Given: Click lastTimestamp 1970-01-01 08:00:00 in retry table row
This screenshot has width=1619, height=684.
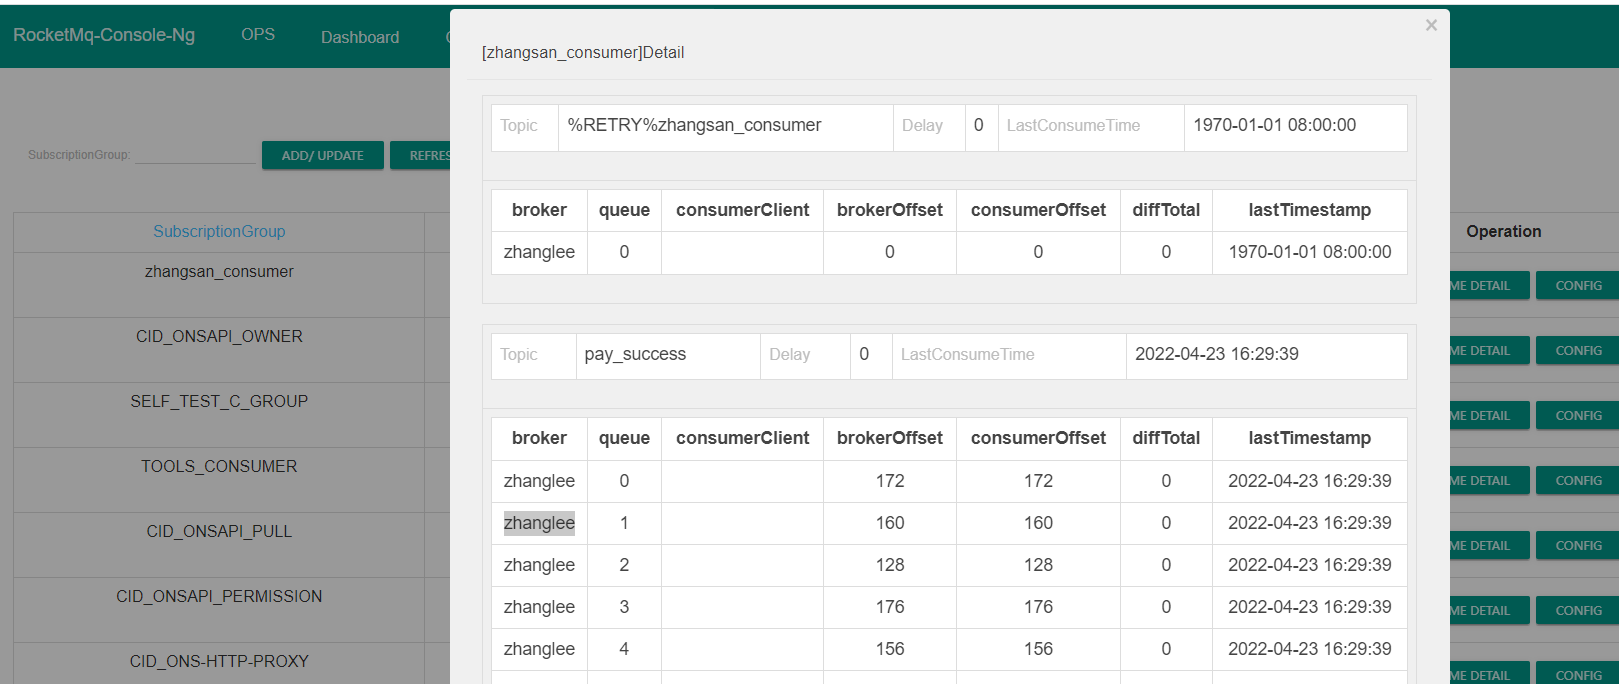Looking at the screenshot, I should (1309, 252).
